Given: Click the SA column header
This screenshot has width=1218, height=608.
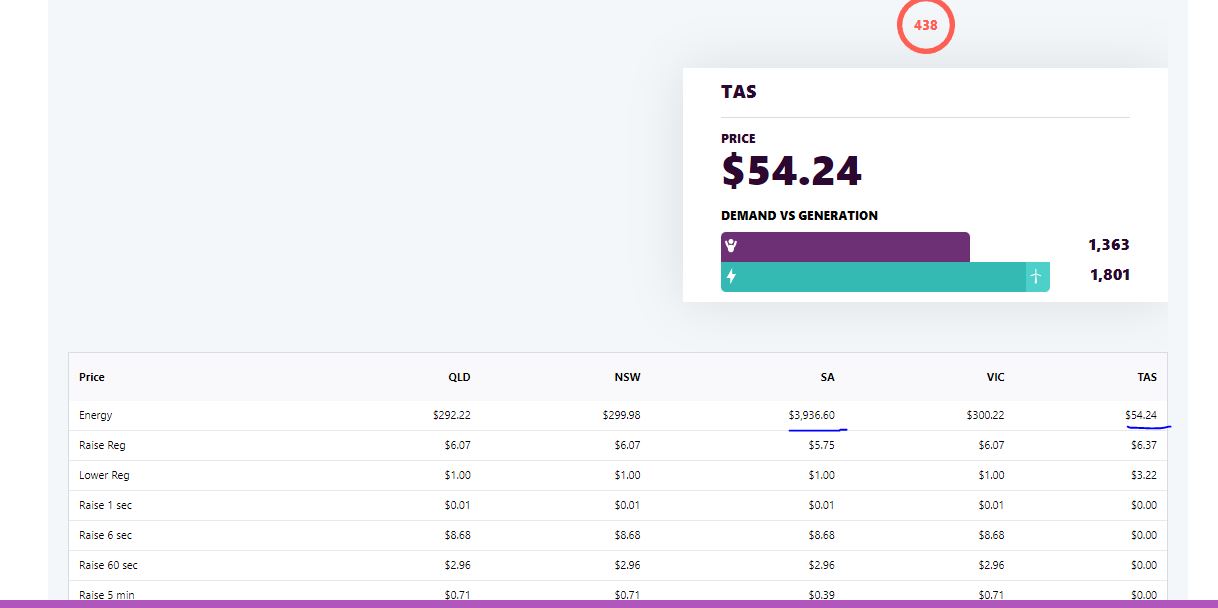Looking at the screenshot, I should click(x=827, y=377).
